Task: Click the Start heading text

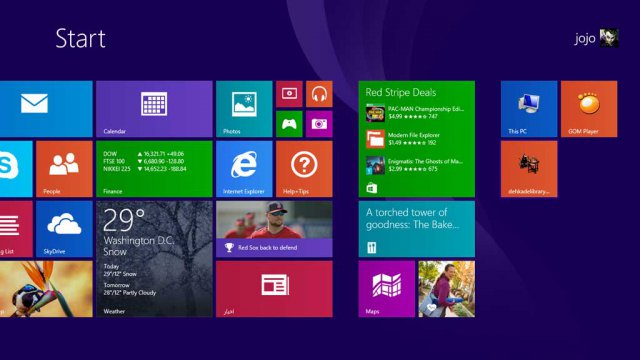Action: pos(80,39)
